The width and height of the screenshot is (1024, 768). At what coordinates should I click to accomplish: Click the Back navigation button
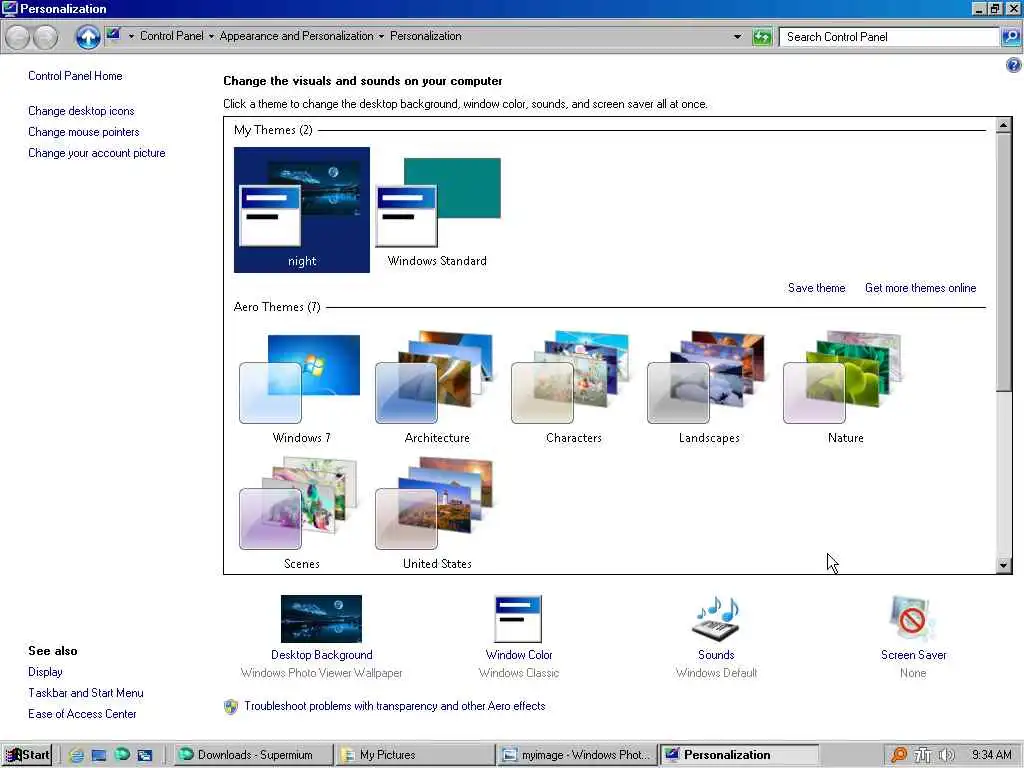pos(18,37)
